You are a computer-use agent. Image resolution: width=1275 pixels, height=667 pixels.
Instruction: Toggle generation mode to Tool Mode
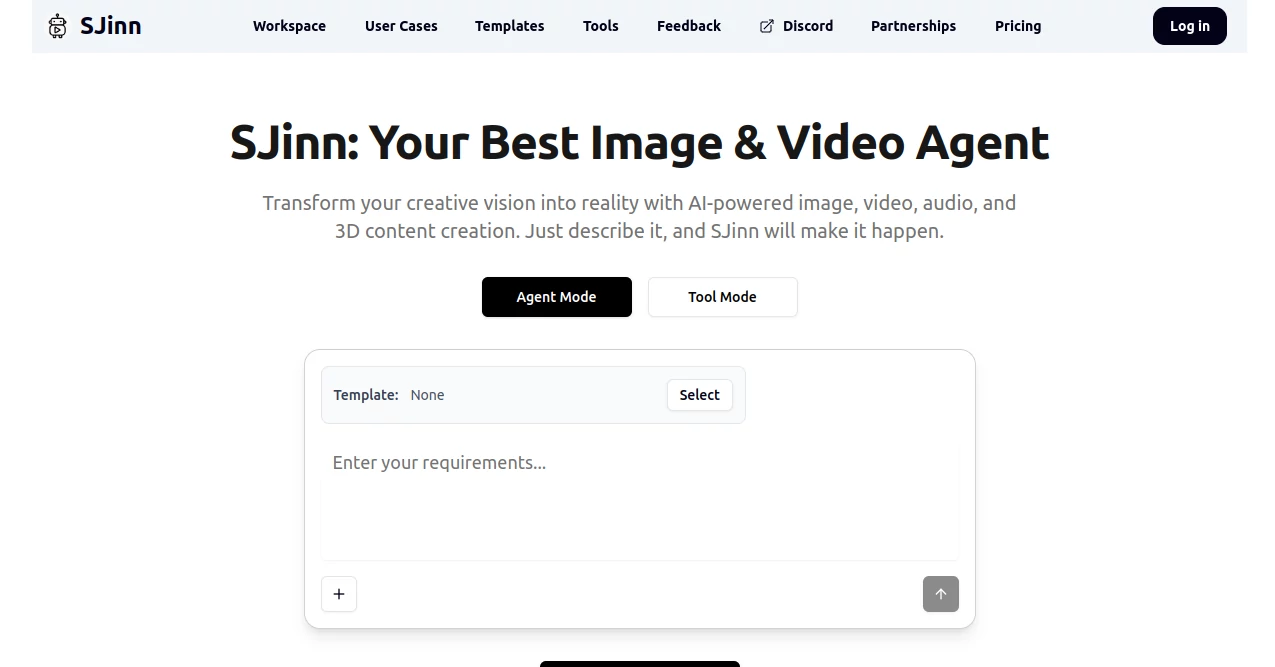722,297
